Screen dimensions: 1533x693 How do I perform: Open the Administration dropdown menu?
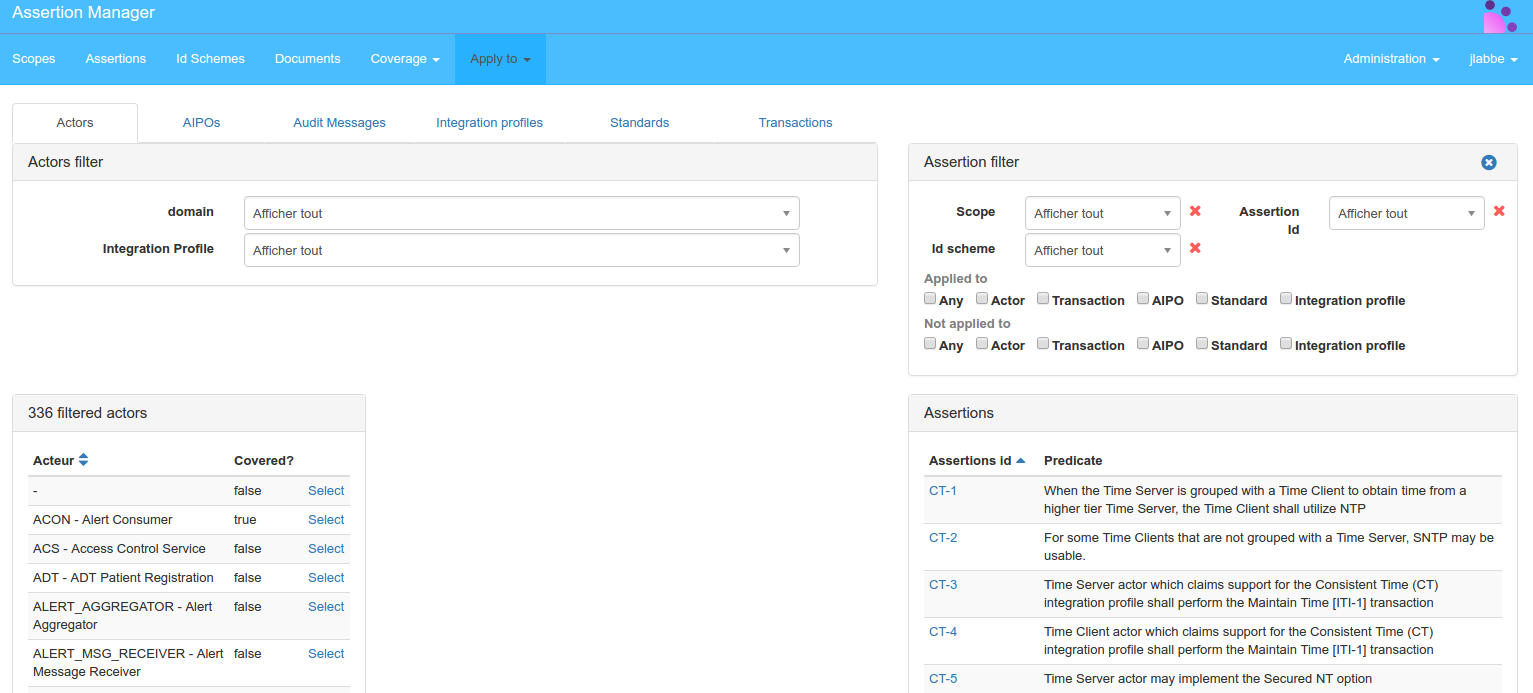[1390, 59]
